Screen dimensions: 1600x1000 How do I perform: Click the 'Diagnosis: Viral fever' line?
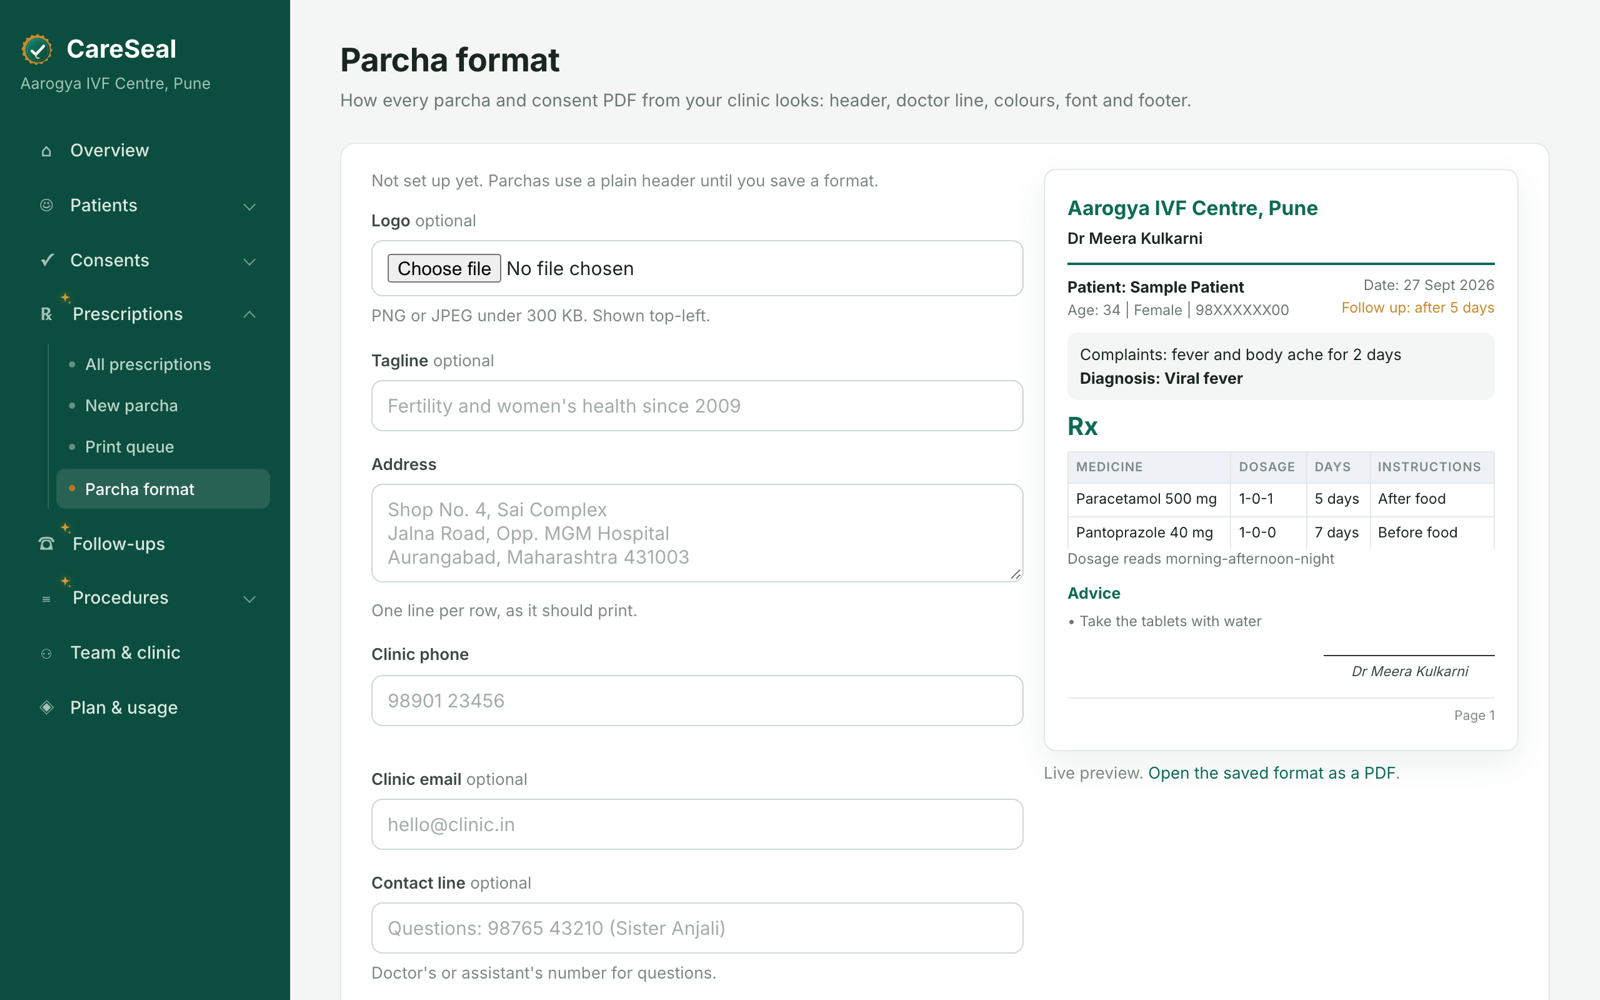pos(1161,379)
